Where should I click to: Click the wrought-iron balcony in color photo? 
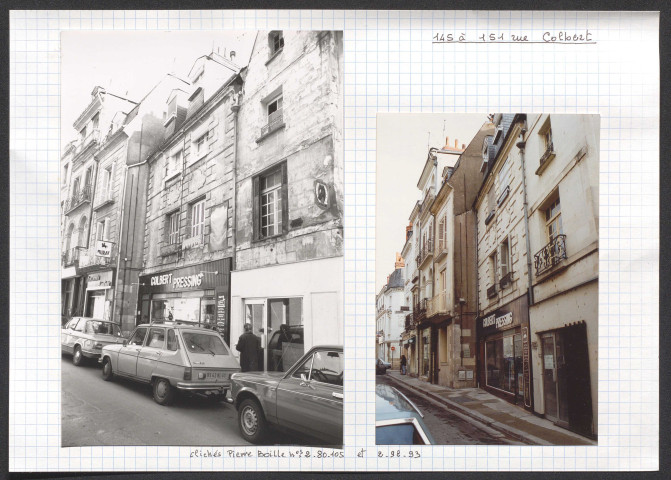click(550, 255)
